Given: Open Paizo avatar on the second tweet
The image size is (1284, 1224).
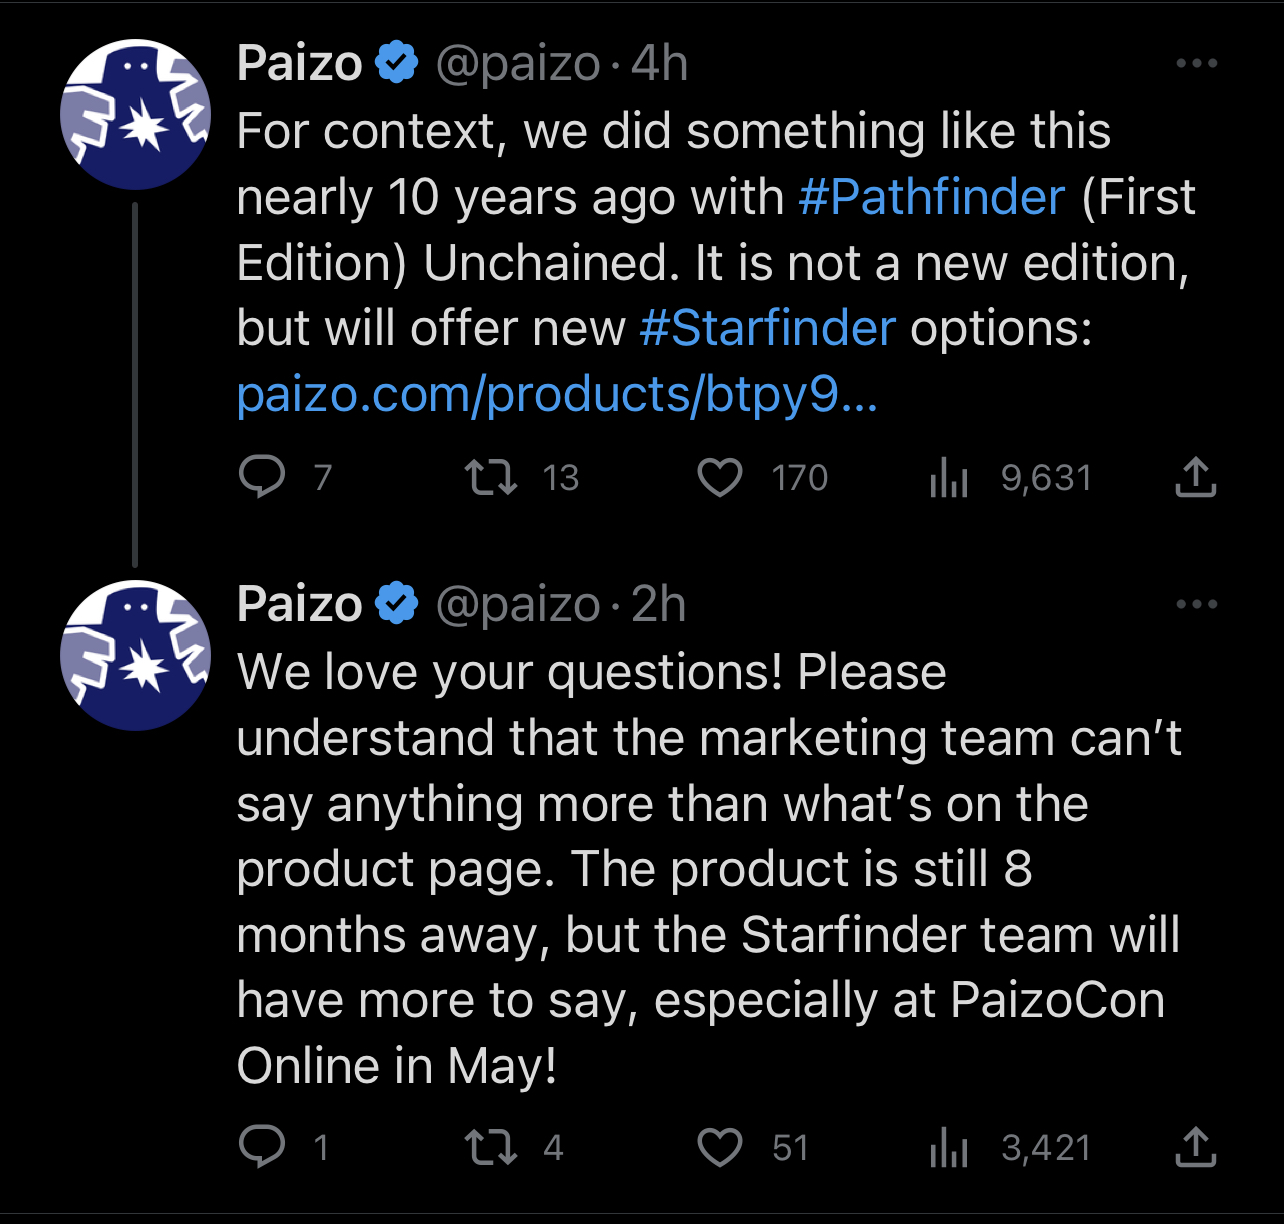Looking at the screenshot, I should (136, 656).
